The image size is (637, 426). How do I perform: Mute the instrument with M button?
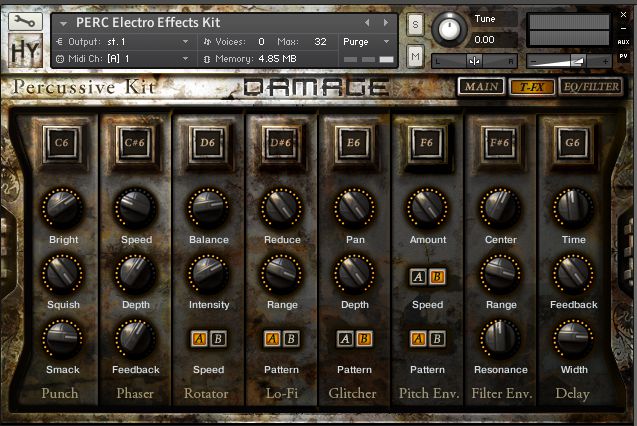[x=415, y=56]
